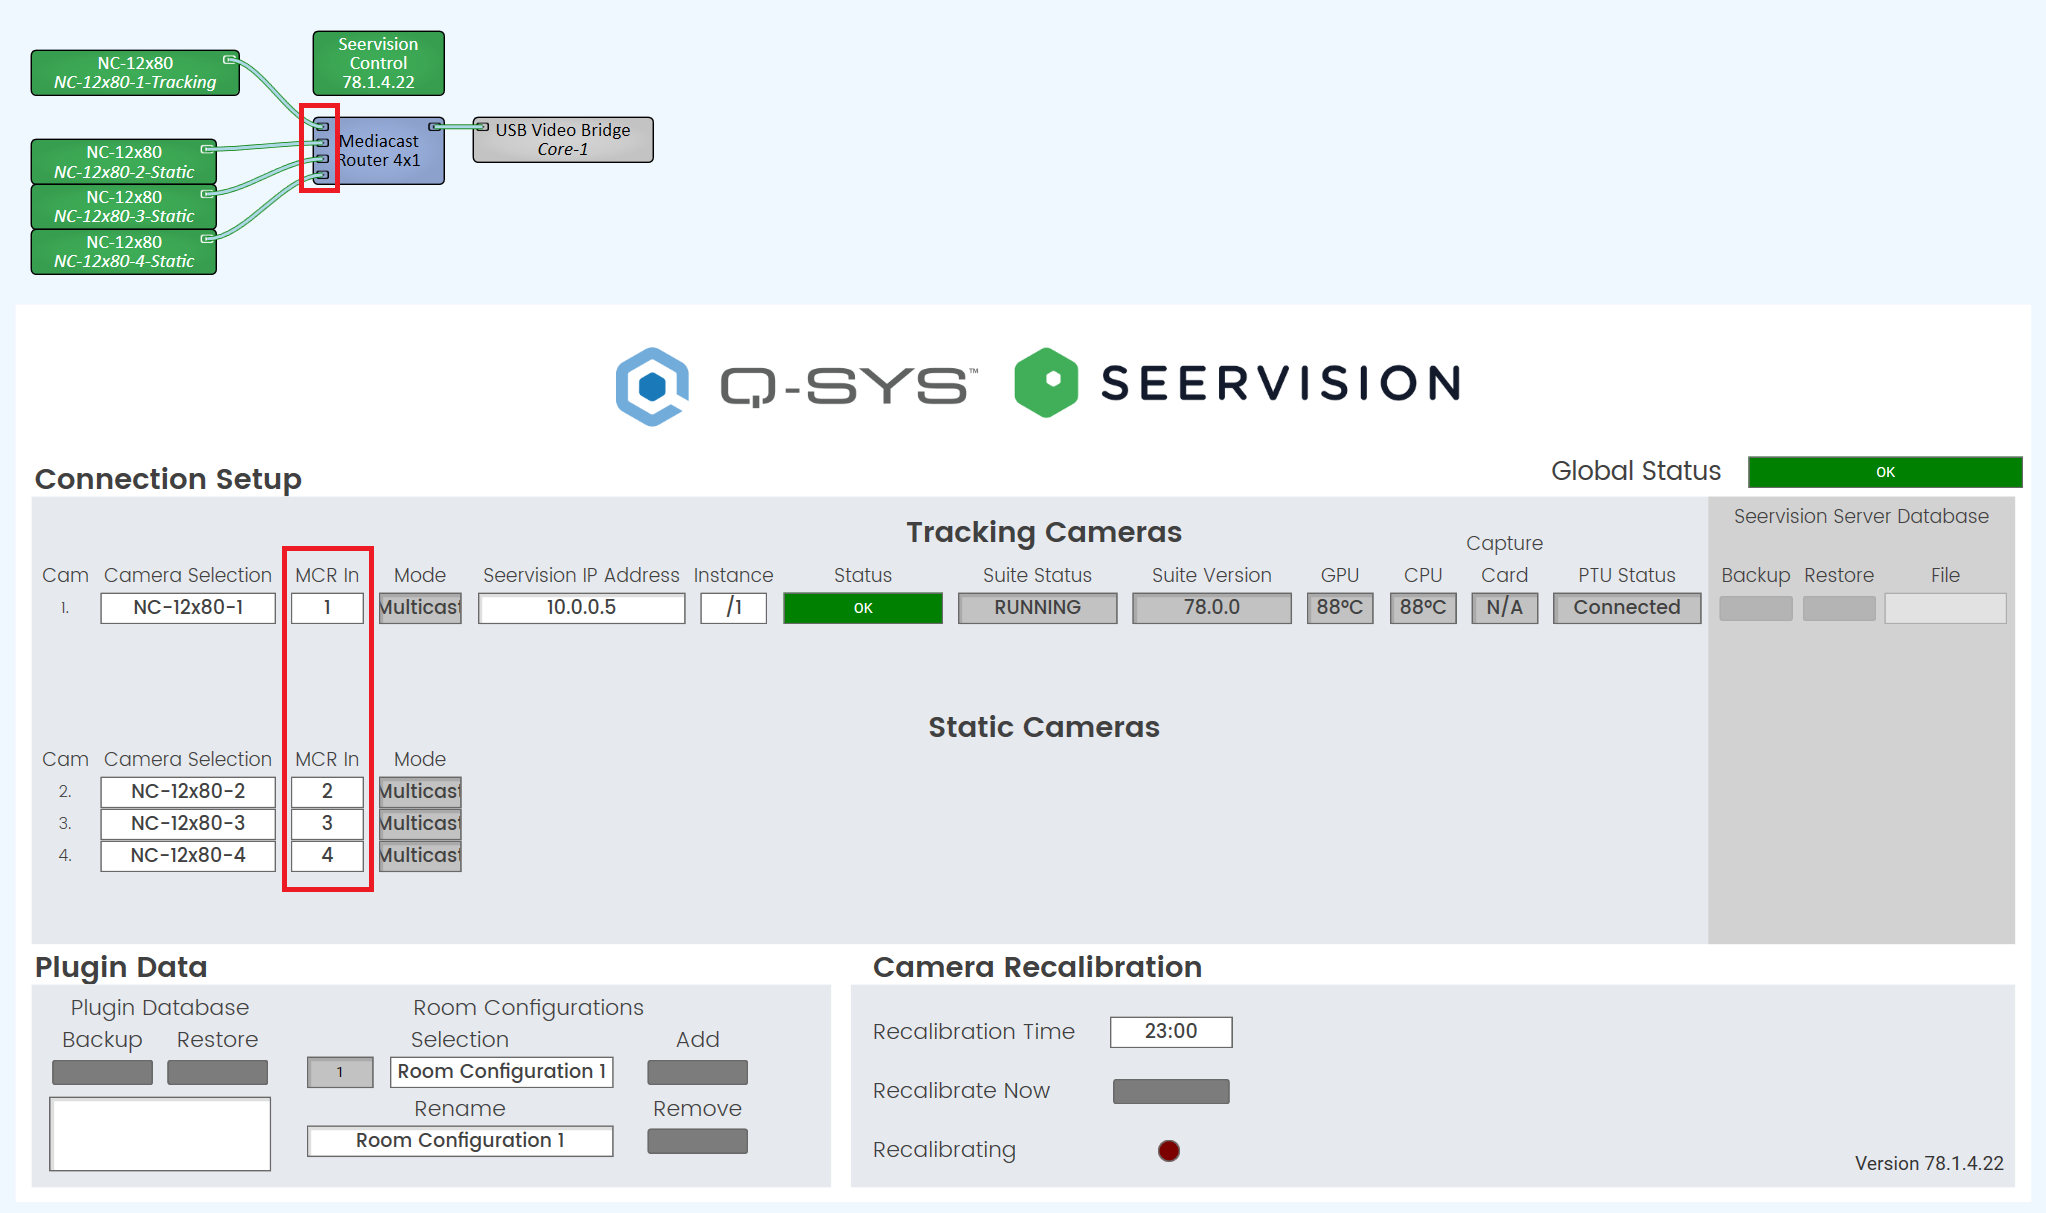Click the green Global Status OK indicator

pyautogui.click(x=1884, y=472)
